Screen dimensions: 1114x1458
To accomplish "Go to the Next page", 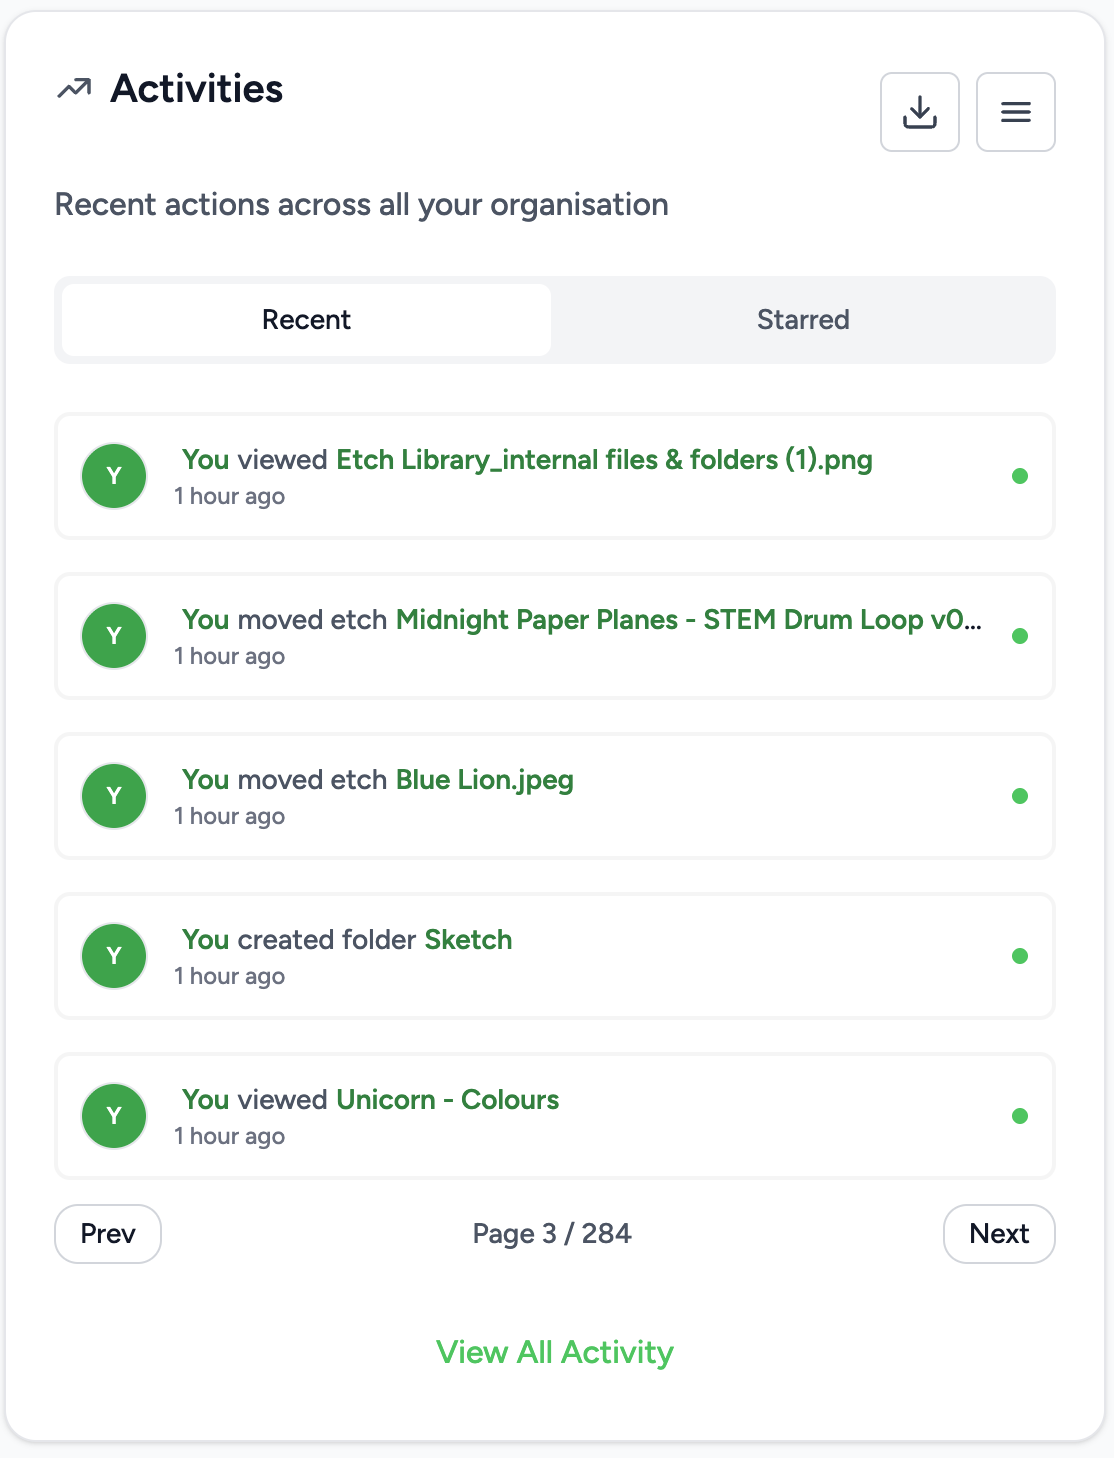I will point(999,1234).
